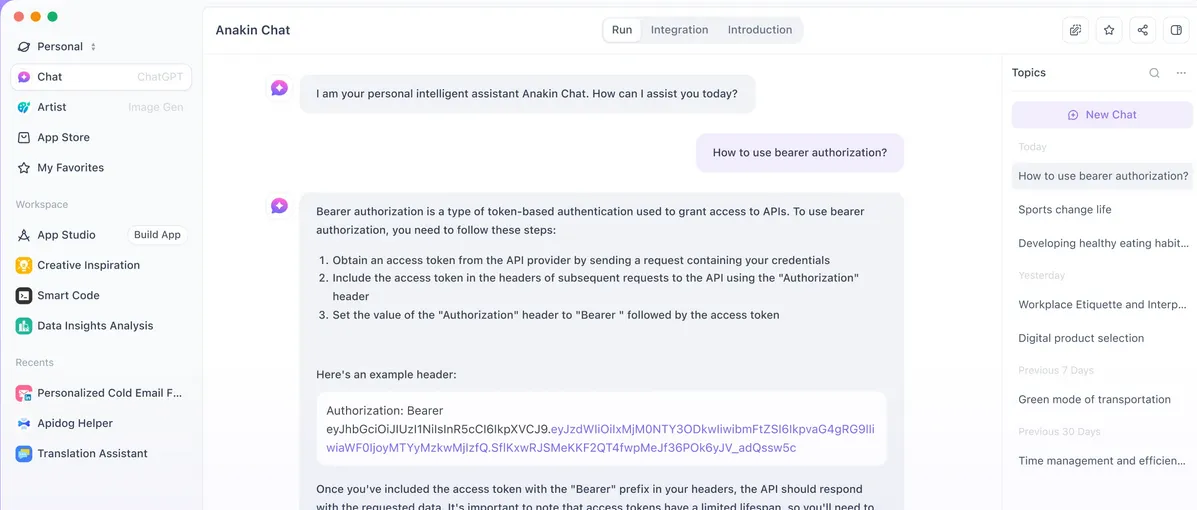Open the Translation Assistant recent app

92,453
